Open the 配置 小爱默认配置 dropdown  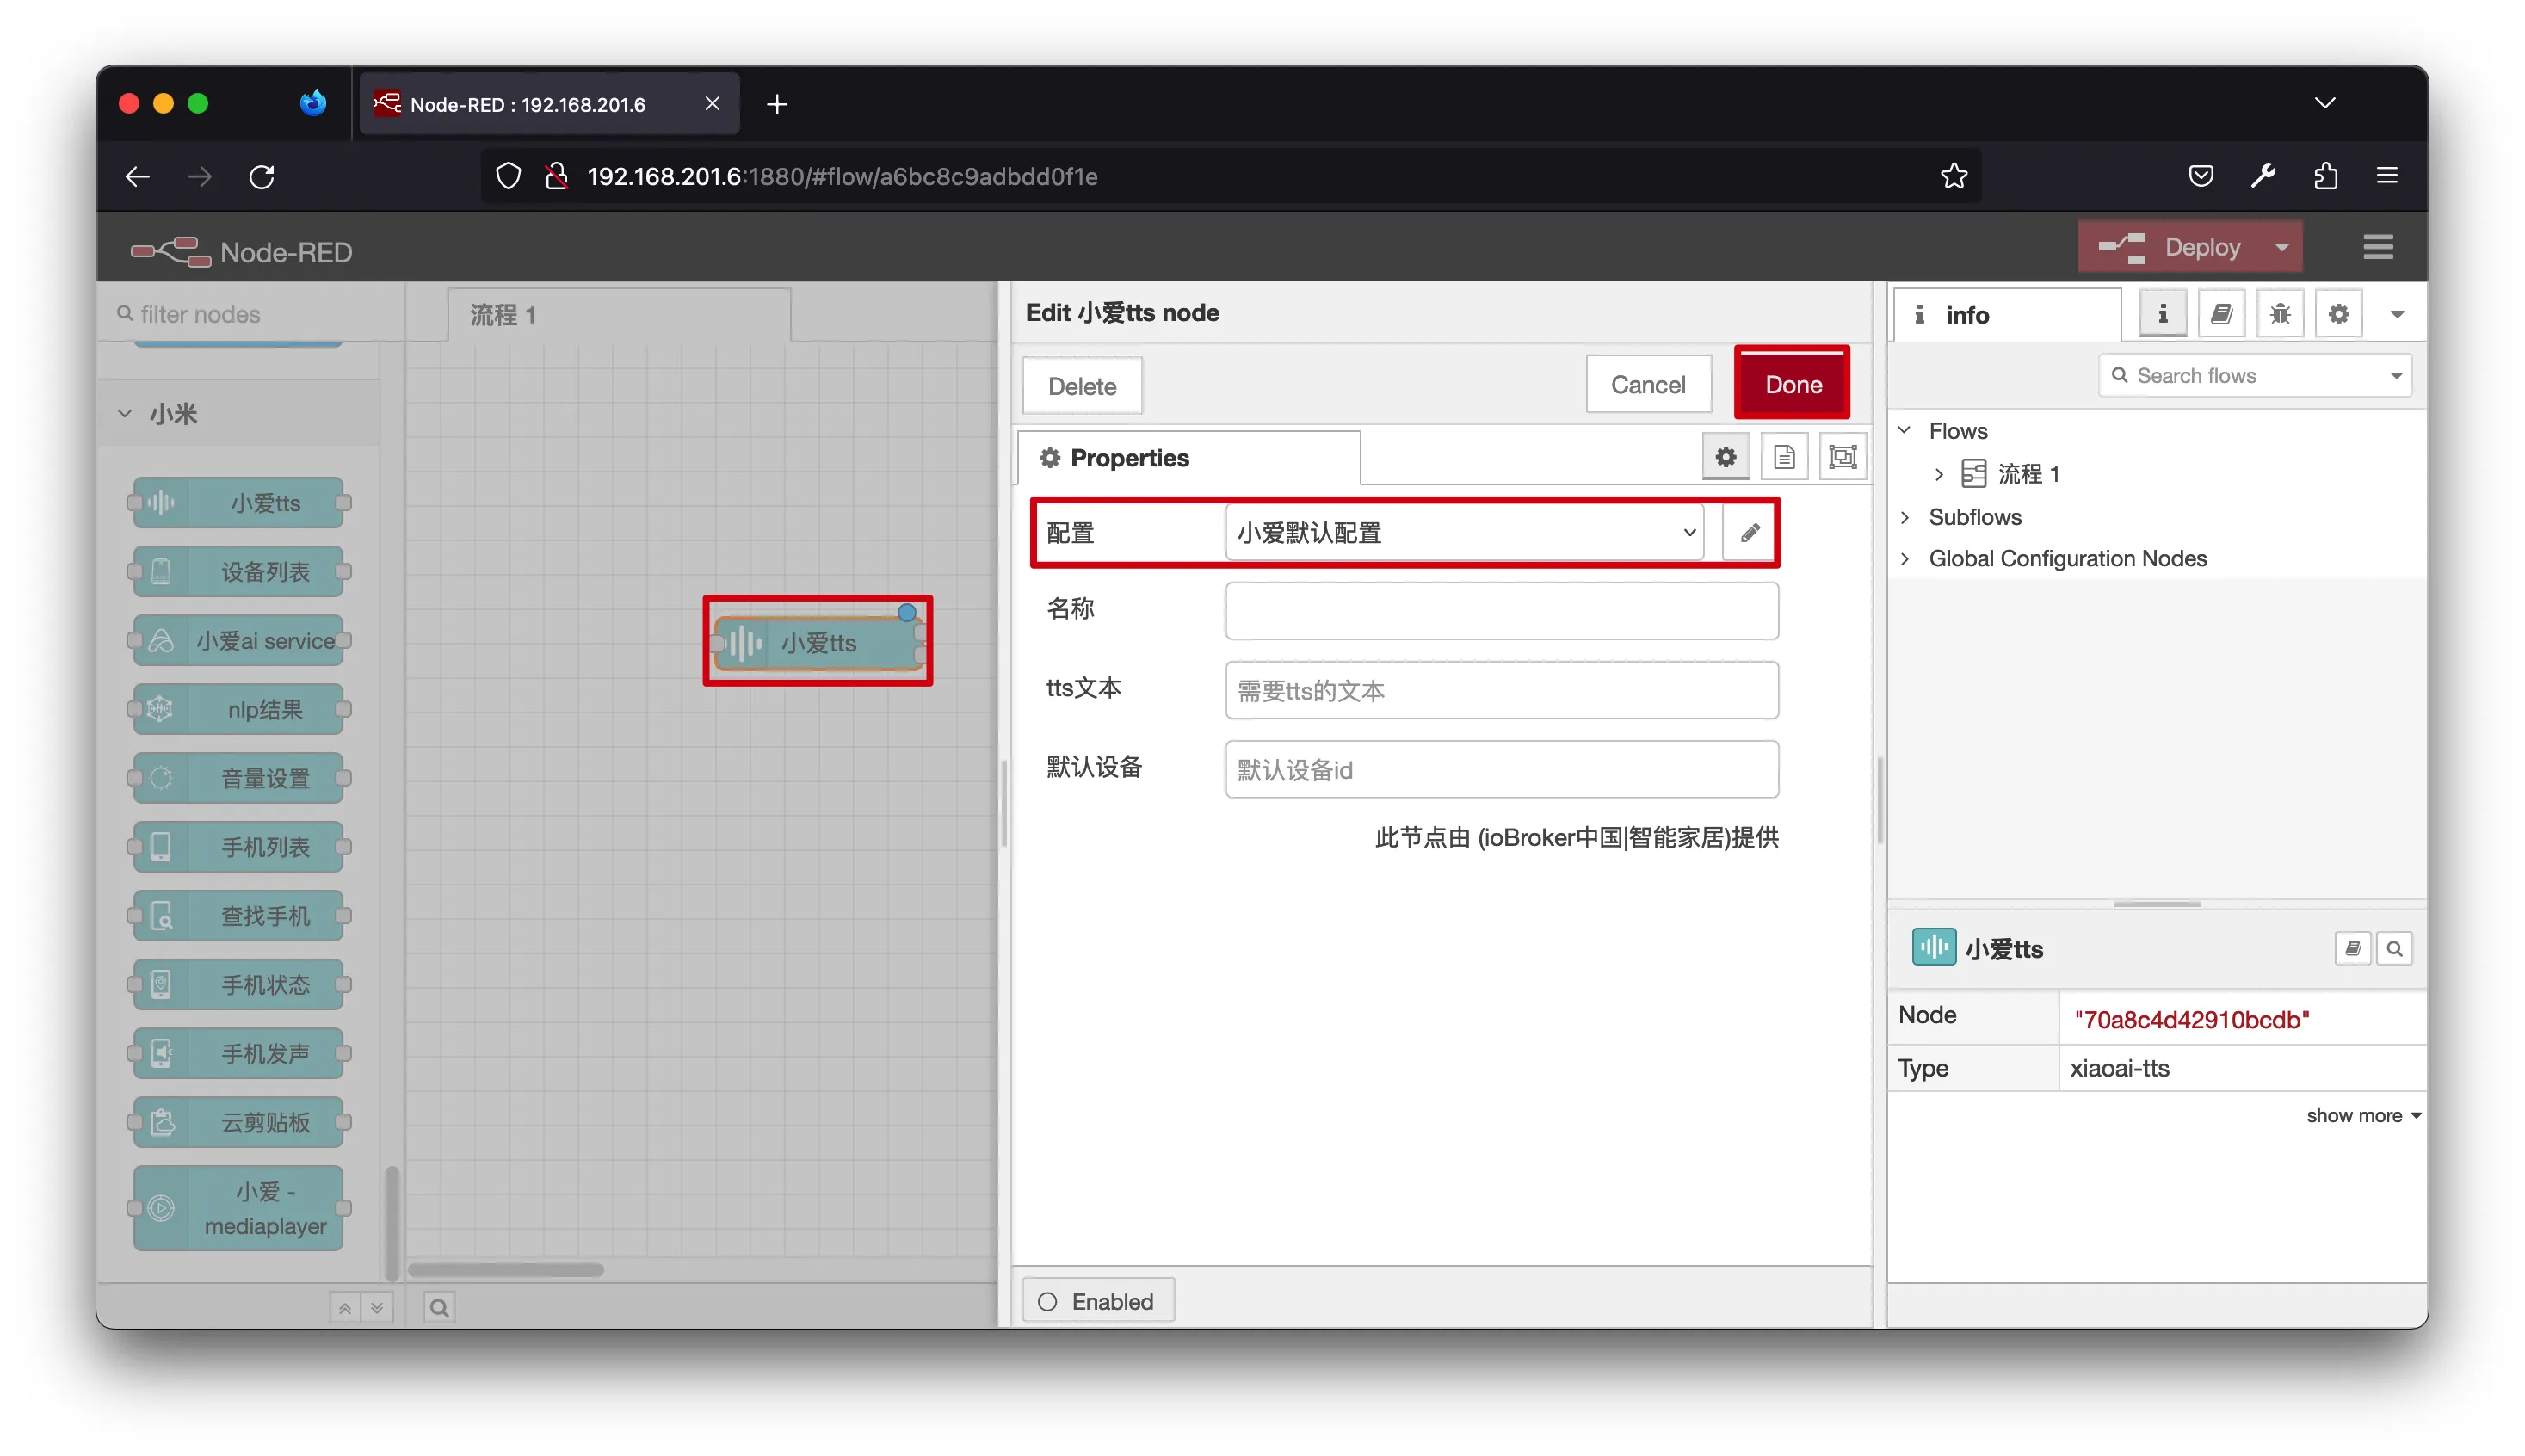click(1464, 533)
